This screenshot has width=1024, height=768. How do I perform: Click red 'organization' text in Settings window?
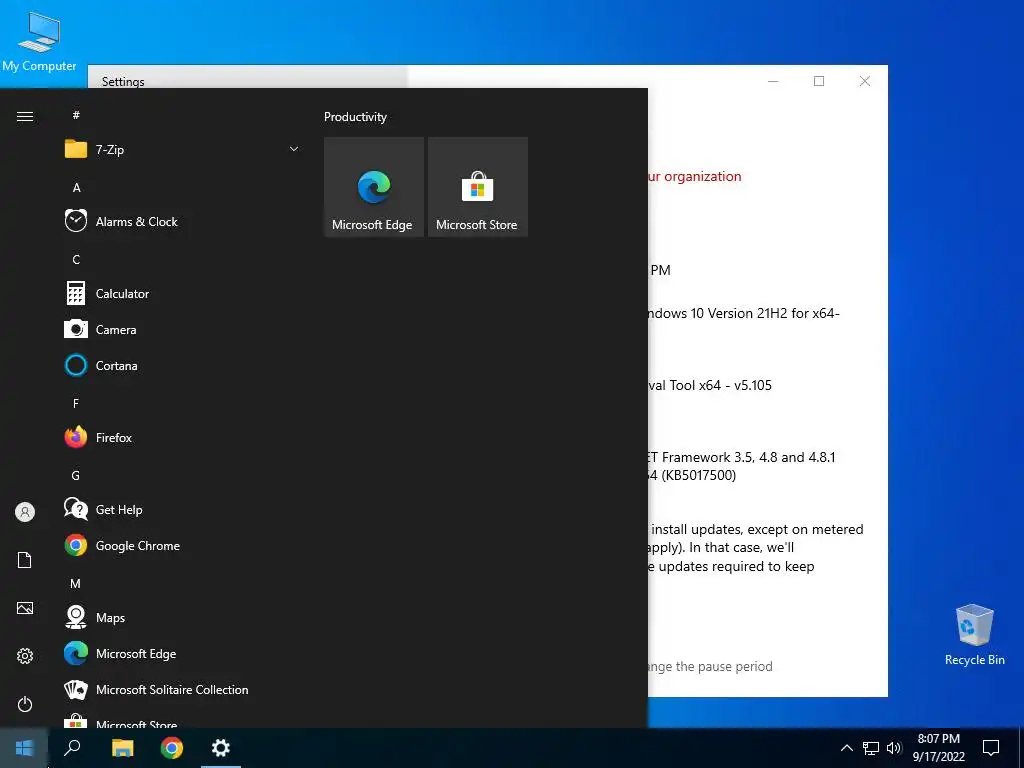pos(703,176)
